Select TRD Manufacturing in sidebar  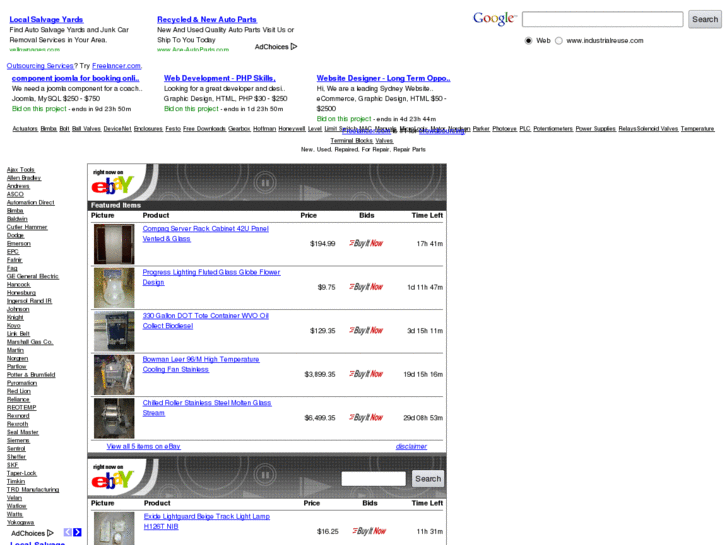tap(33, 490)
